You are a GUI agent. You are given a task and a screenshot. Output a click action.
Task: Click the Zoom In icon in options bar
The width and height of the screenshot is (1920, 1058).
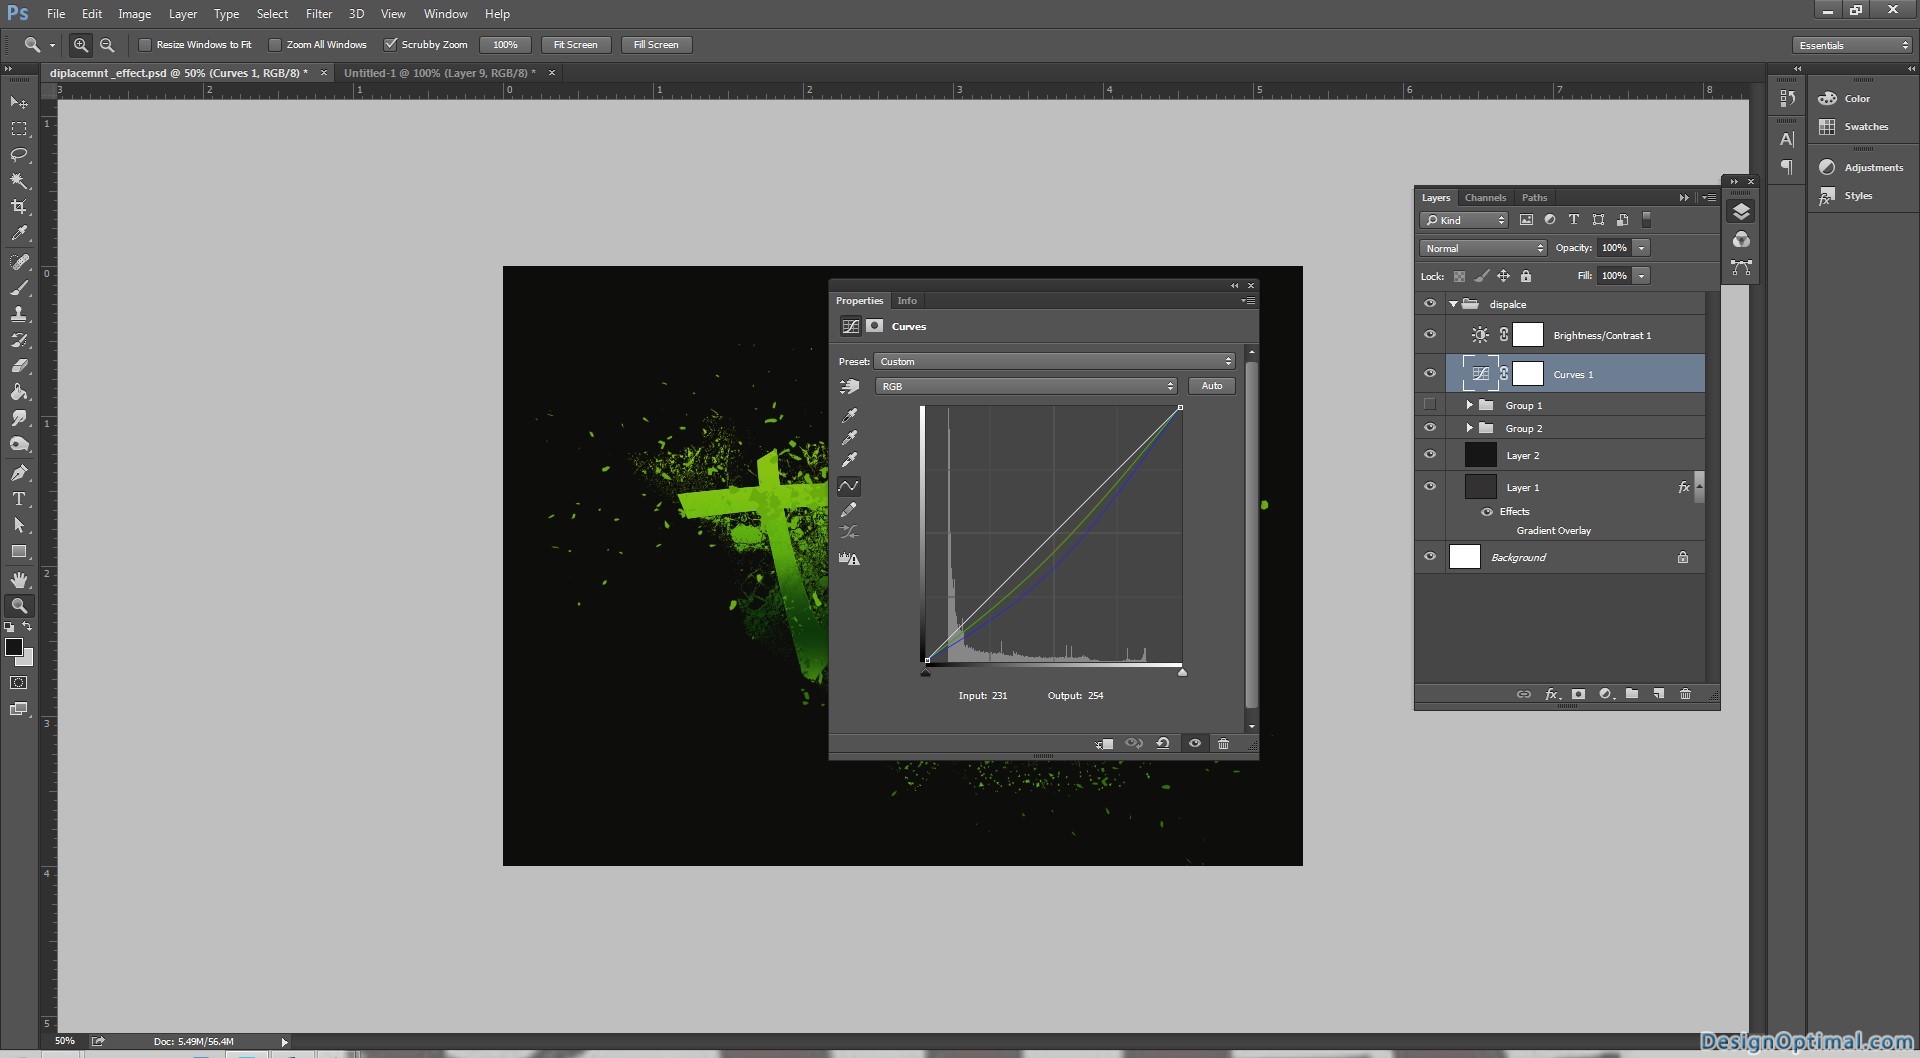81,45
